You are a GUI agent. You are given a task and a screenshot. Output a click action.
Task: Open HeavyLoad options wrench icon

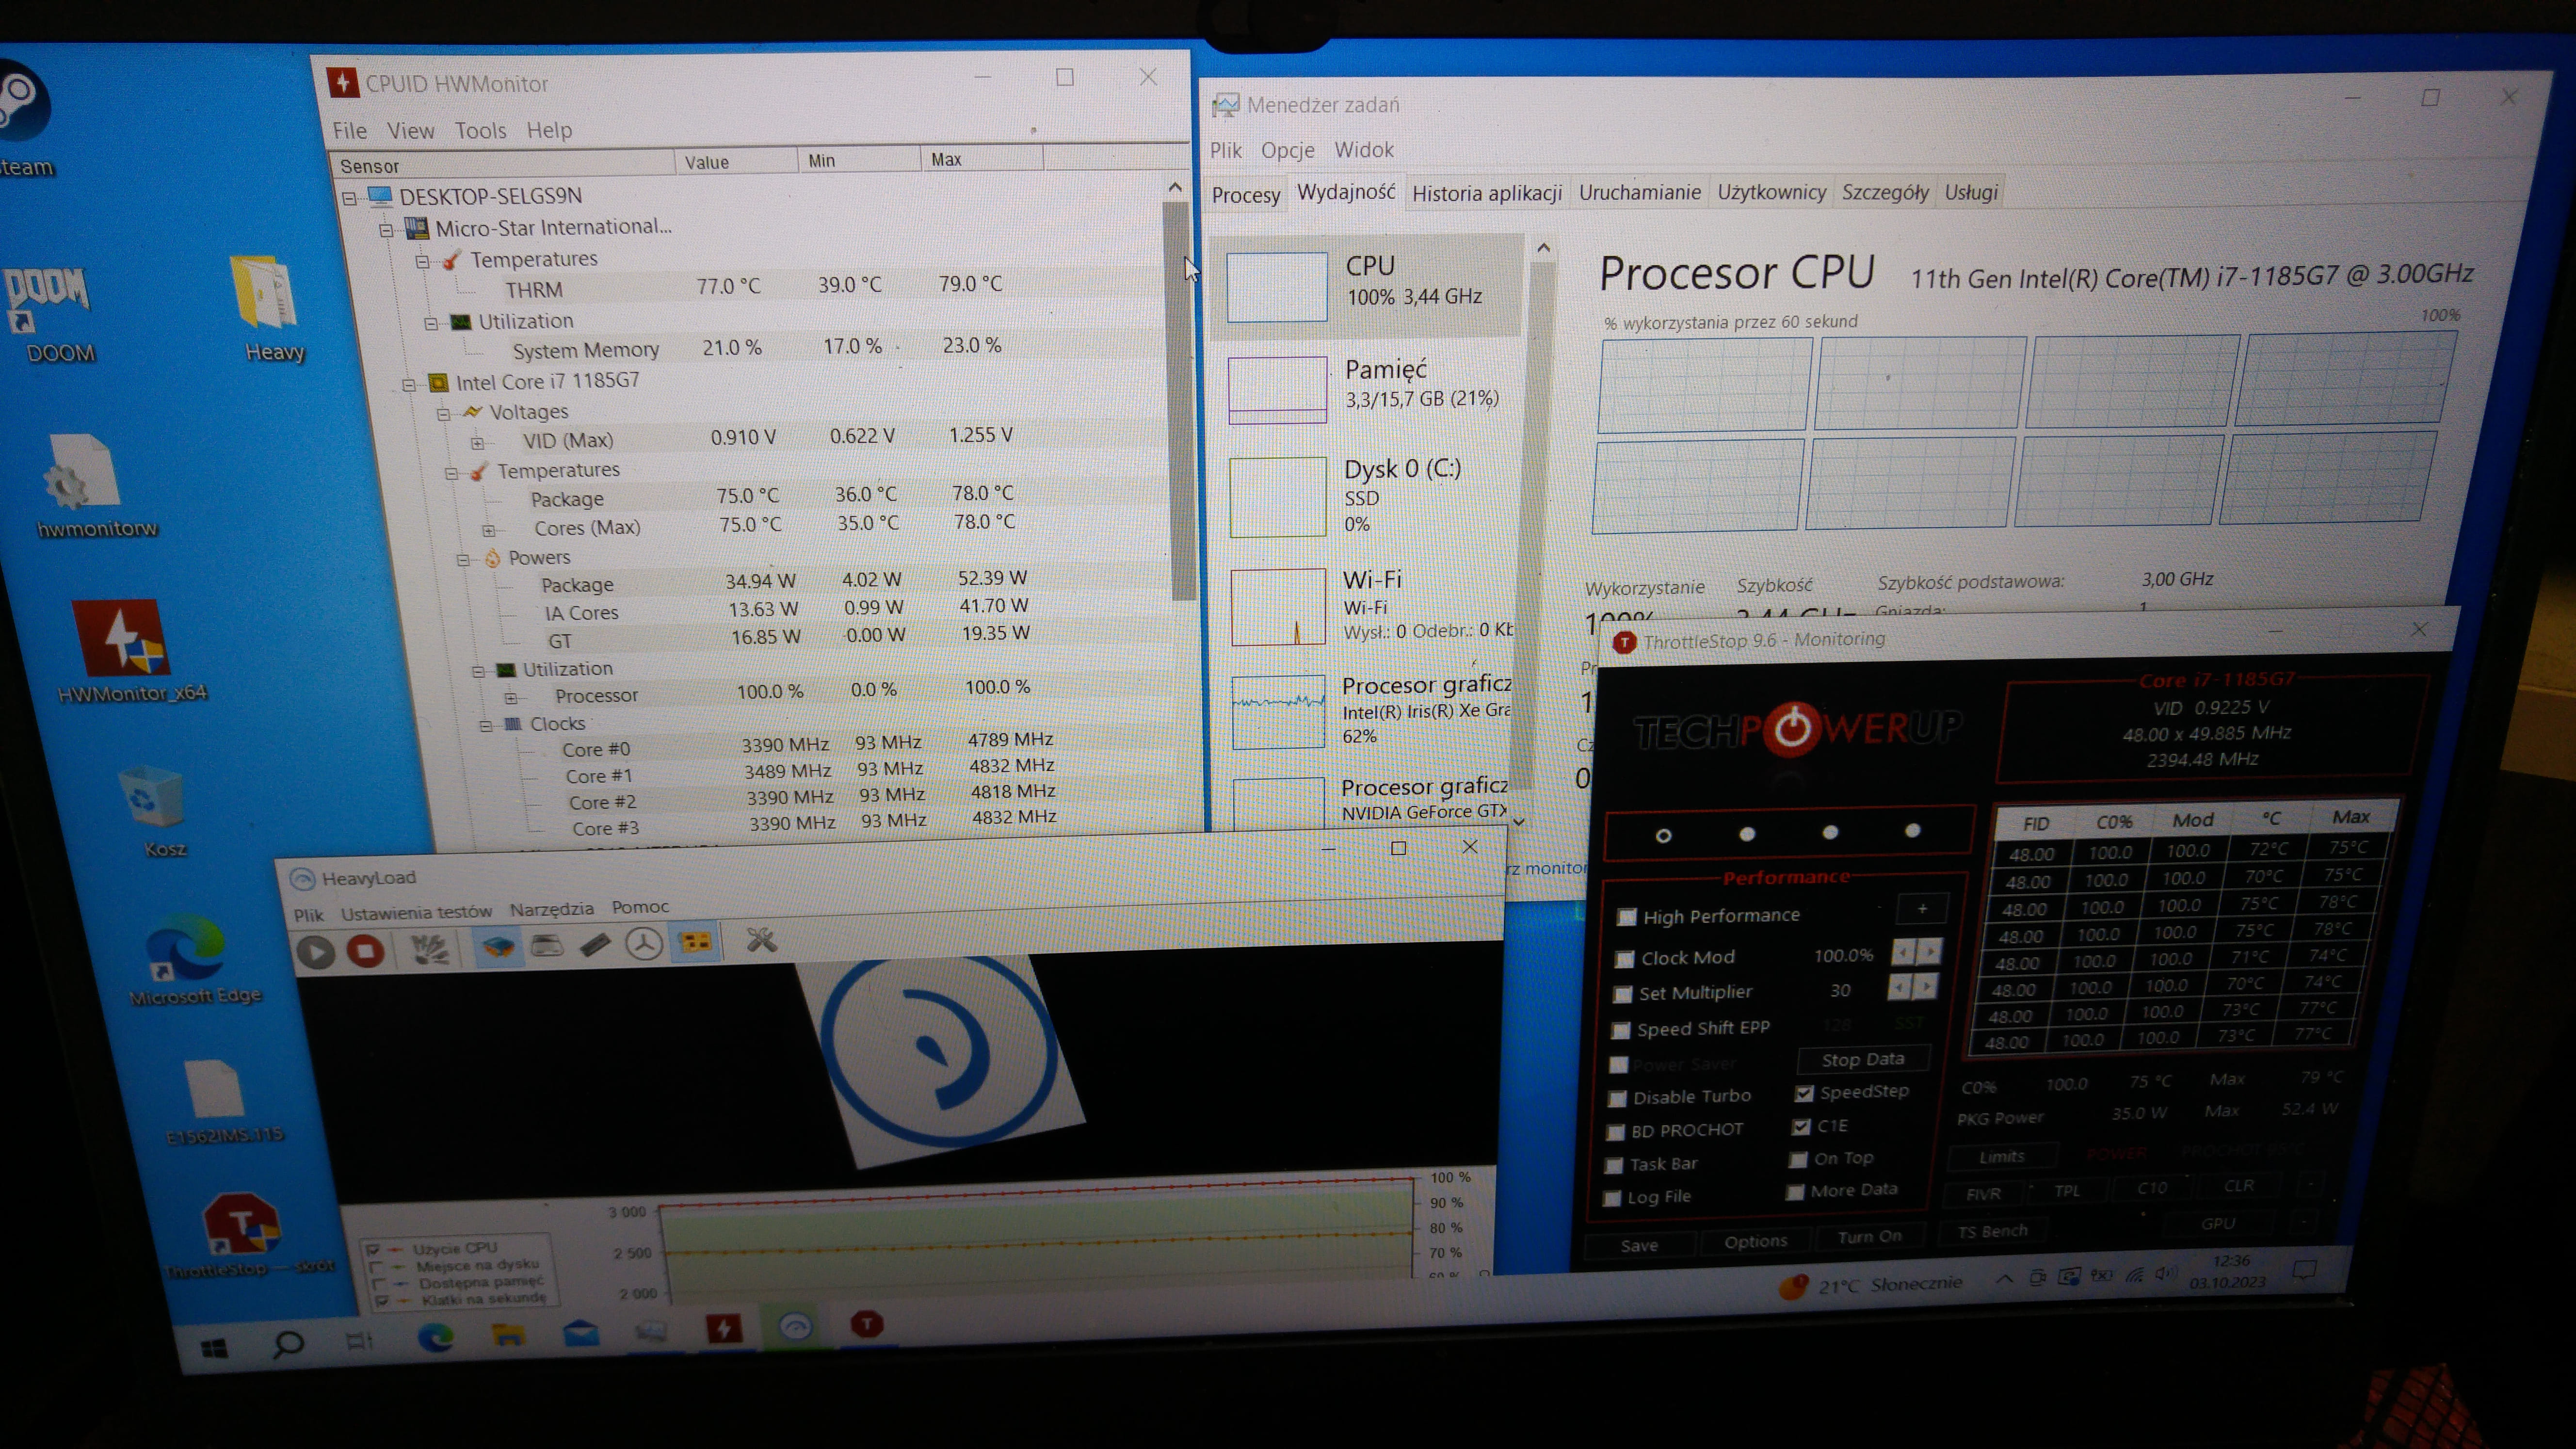tap(761, 939)
